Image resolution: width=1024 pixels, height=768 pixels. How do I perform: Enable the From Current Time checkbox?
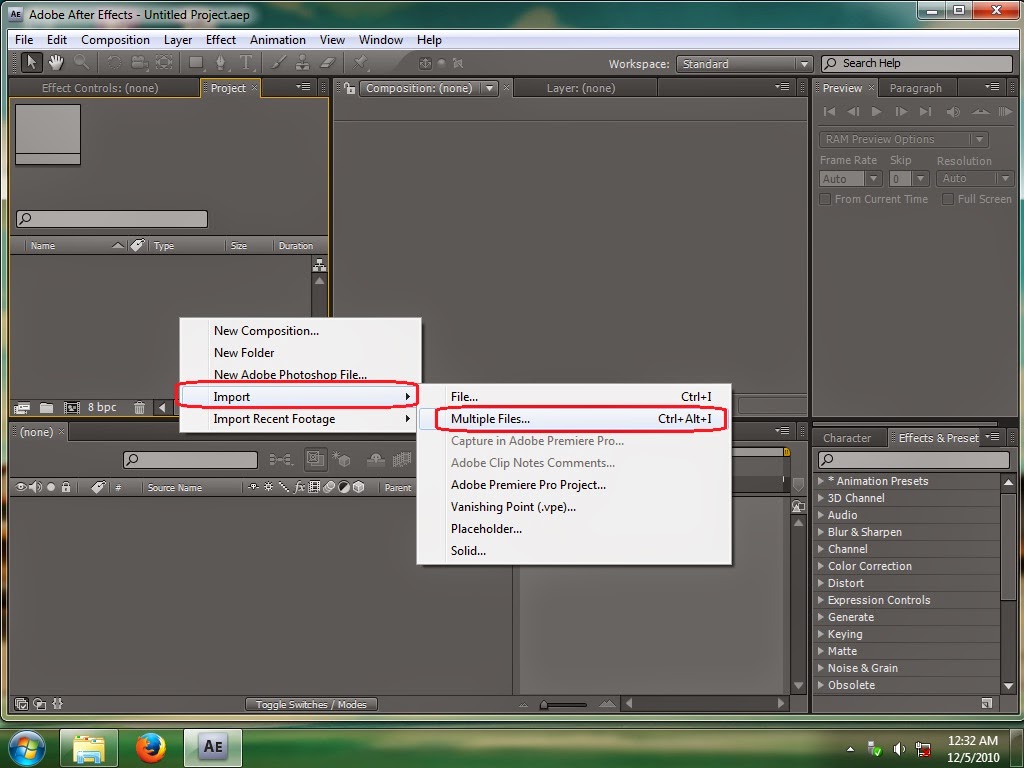[825, 199]
